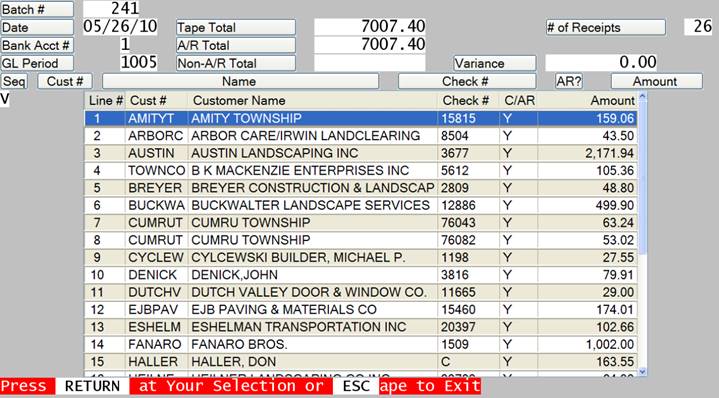
Task: Click the Amount button above the grid
Action: coord(657,81)
